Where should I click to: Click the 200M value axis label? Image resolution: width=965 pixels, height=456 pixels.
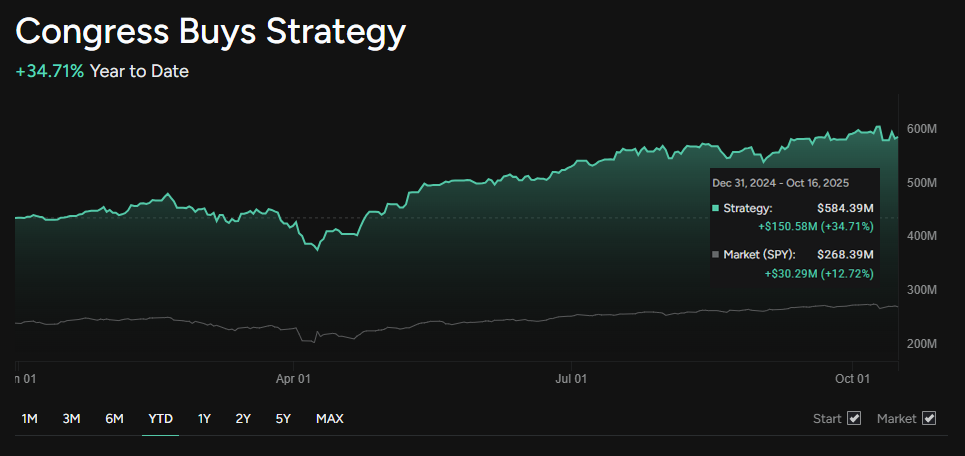[x=920, y=343]
